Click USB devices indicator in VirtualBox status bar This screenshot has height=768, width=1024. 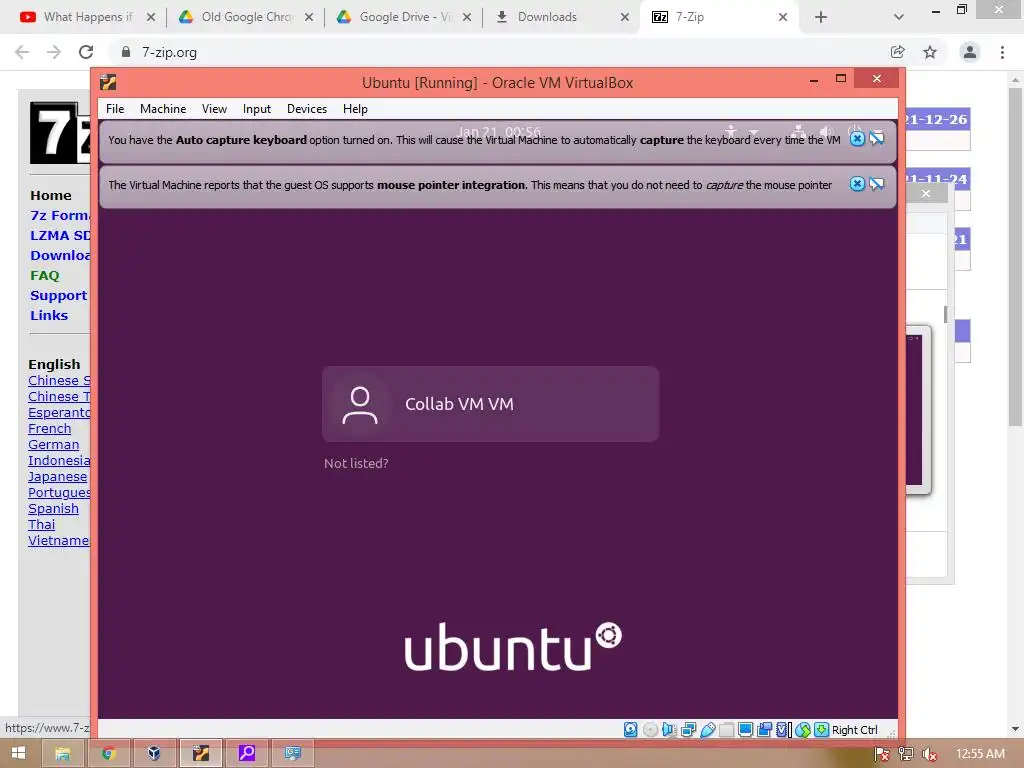click(707, 729)
